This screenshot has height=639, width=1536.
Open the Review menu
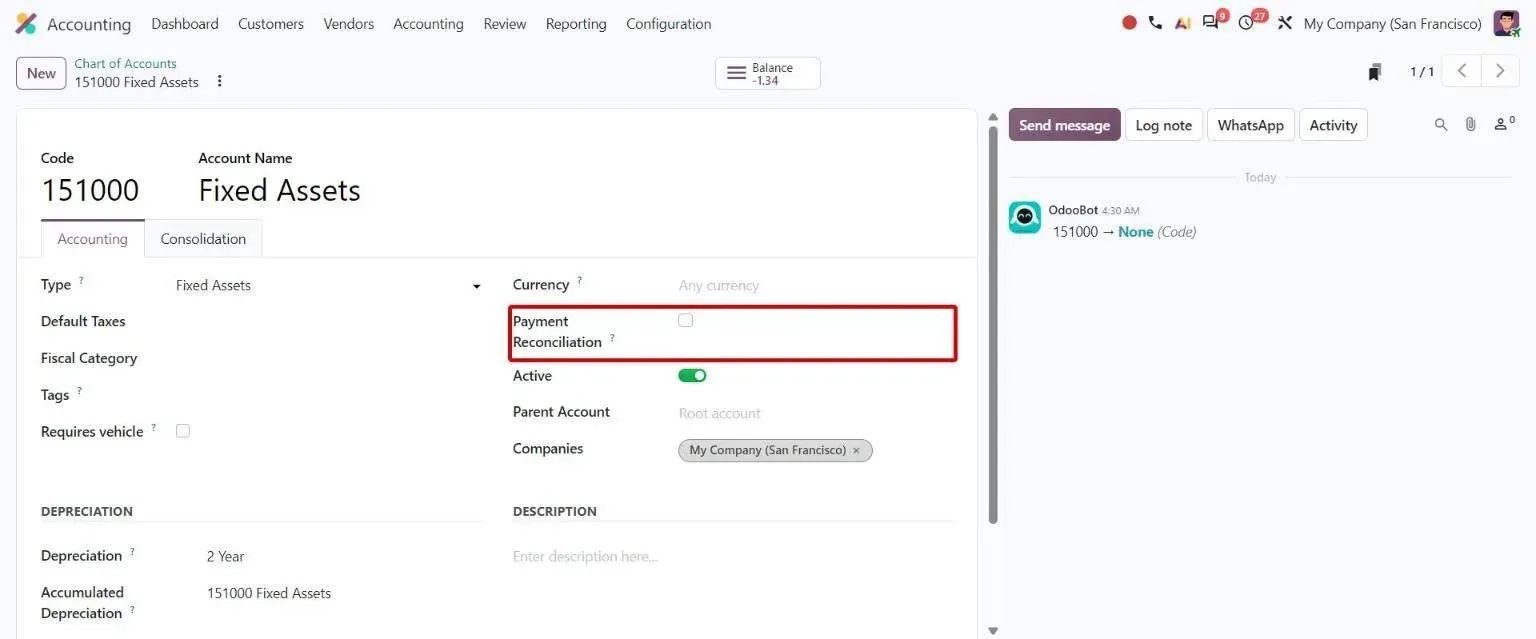[505, 24]
